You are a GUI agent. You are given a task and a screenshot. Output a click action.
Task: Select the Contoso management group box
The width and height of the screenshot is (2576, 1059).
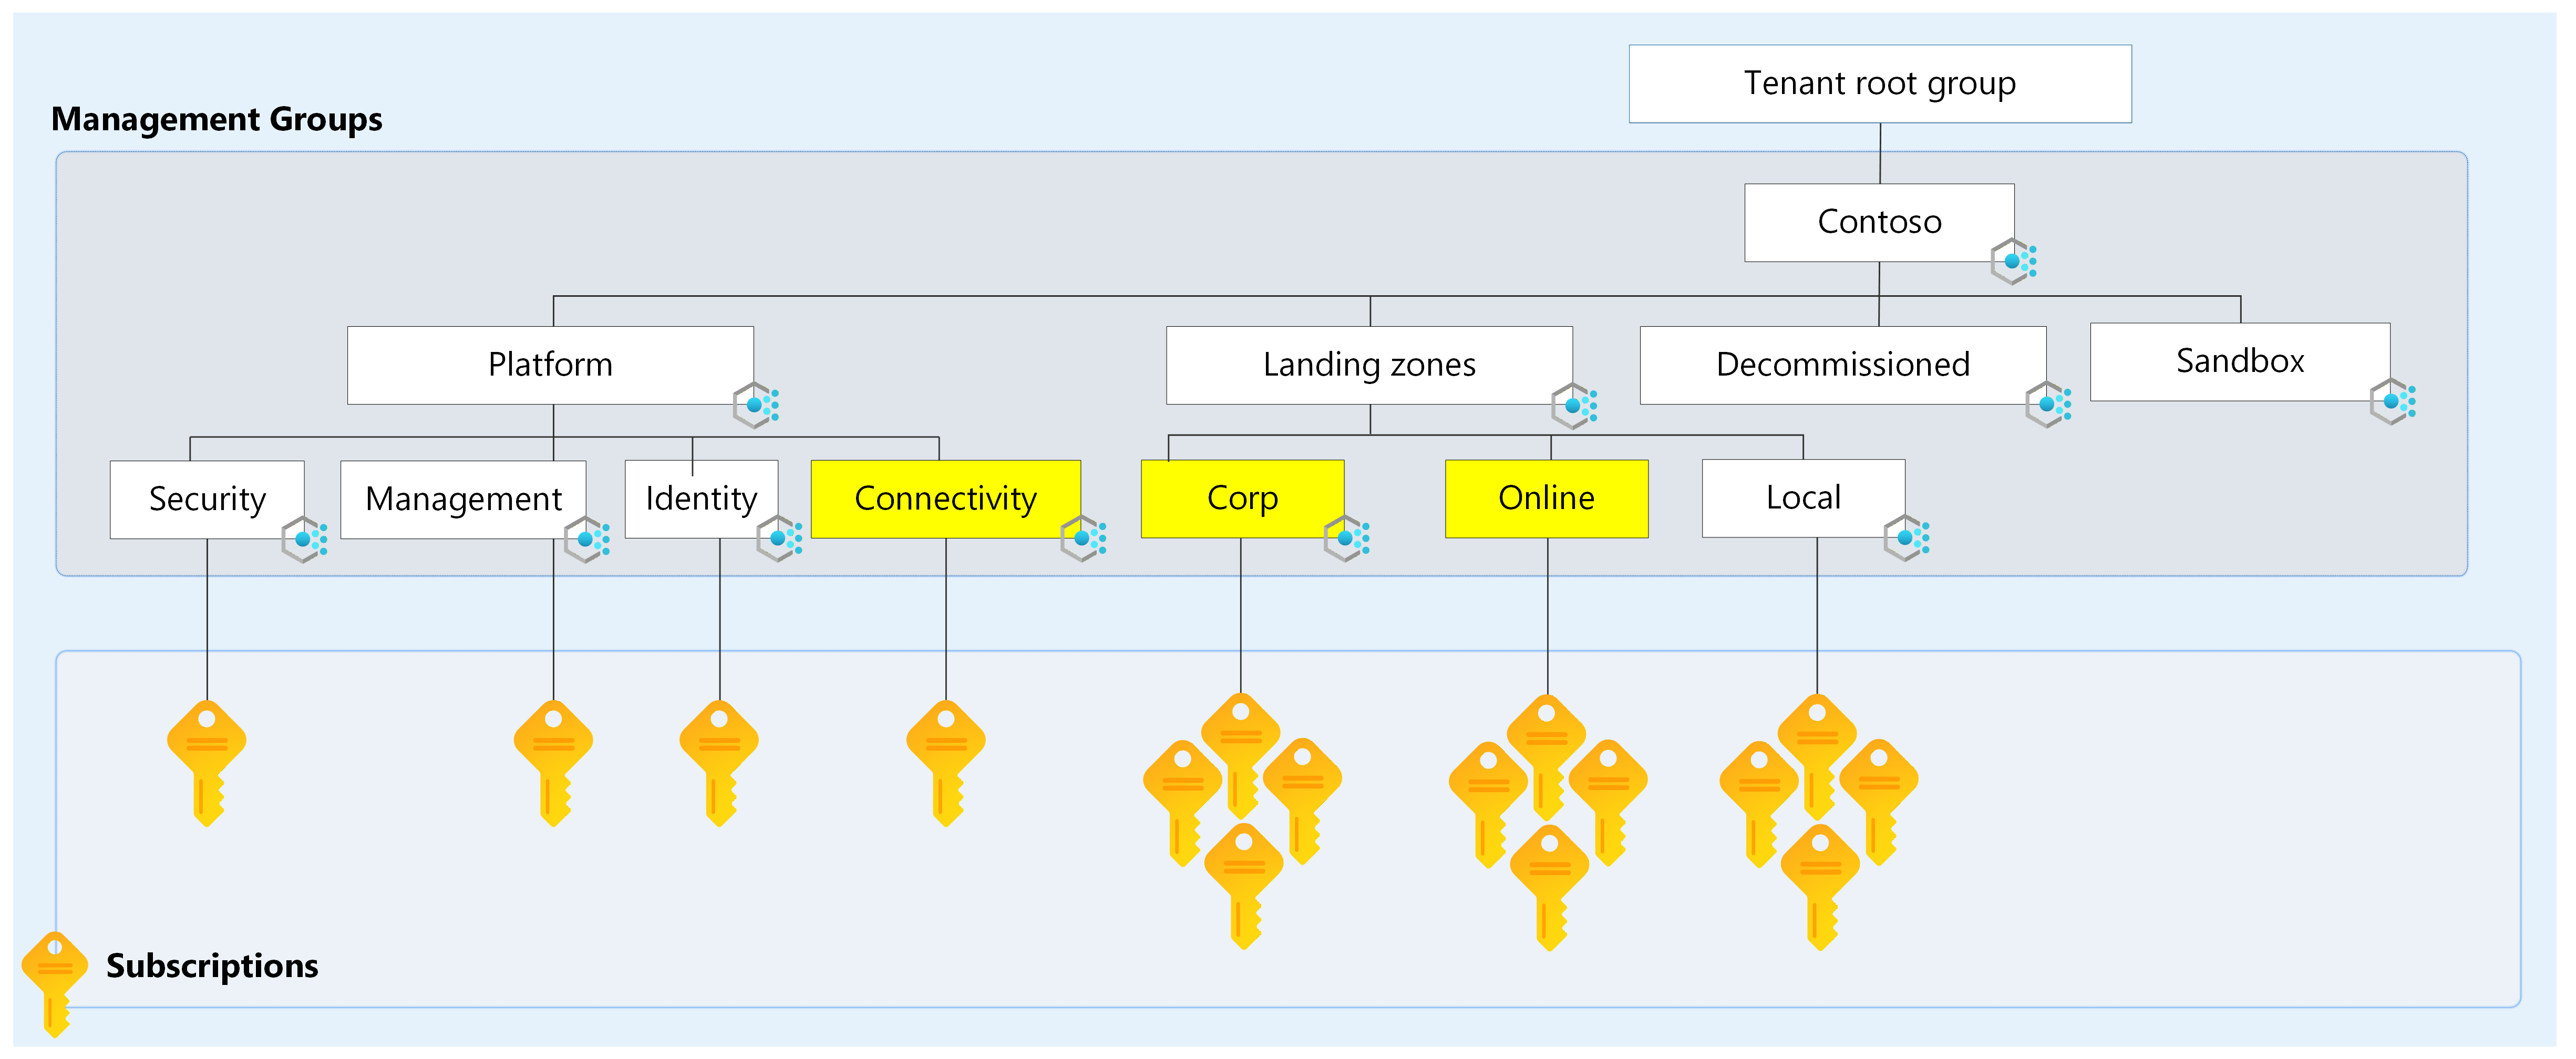[1879, 222]
